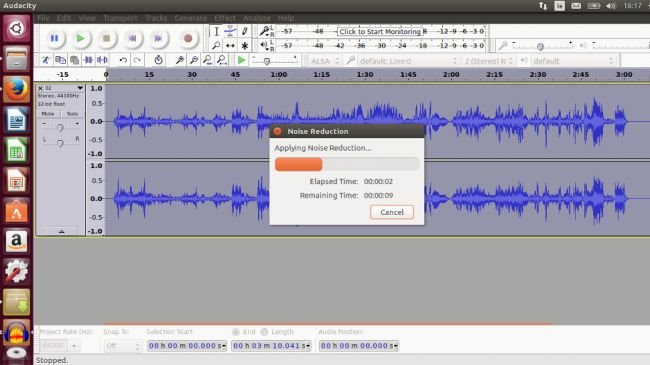This screenshot has width=650, height=365.
Task: Open the default playback device dropdown
Action: [573, 61]
